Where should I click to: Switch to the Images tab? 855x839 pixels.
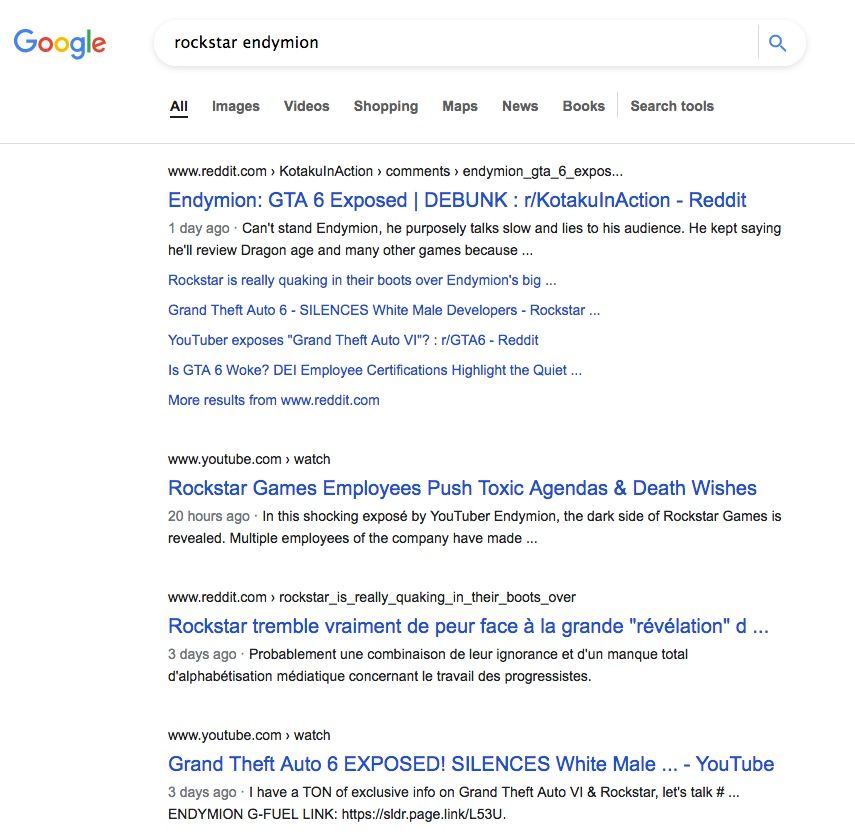pos(236,106)
